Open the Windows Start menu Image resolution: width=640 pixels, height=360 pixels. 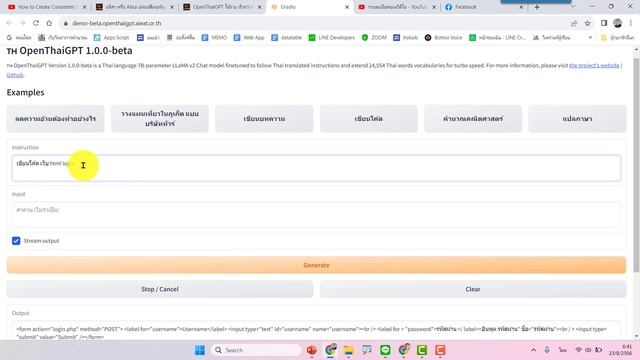pyautogui.click(x=200, y=350)
